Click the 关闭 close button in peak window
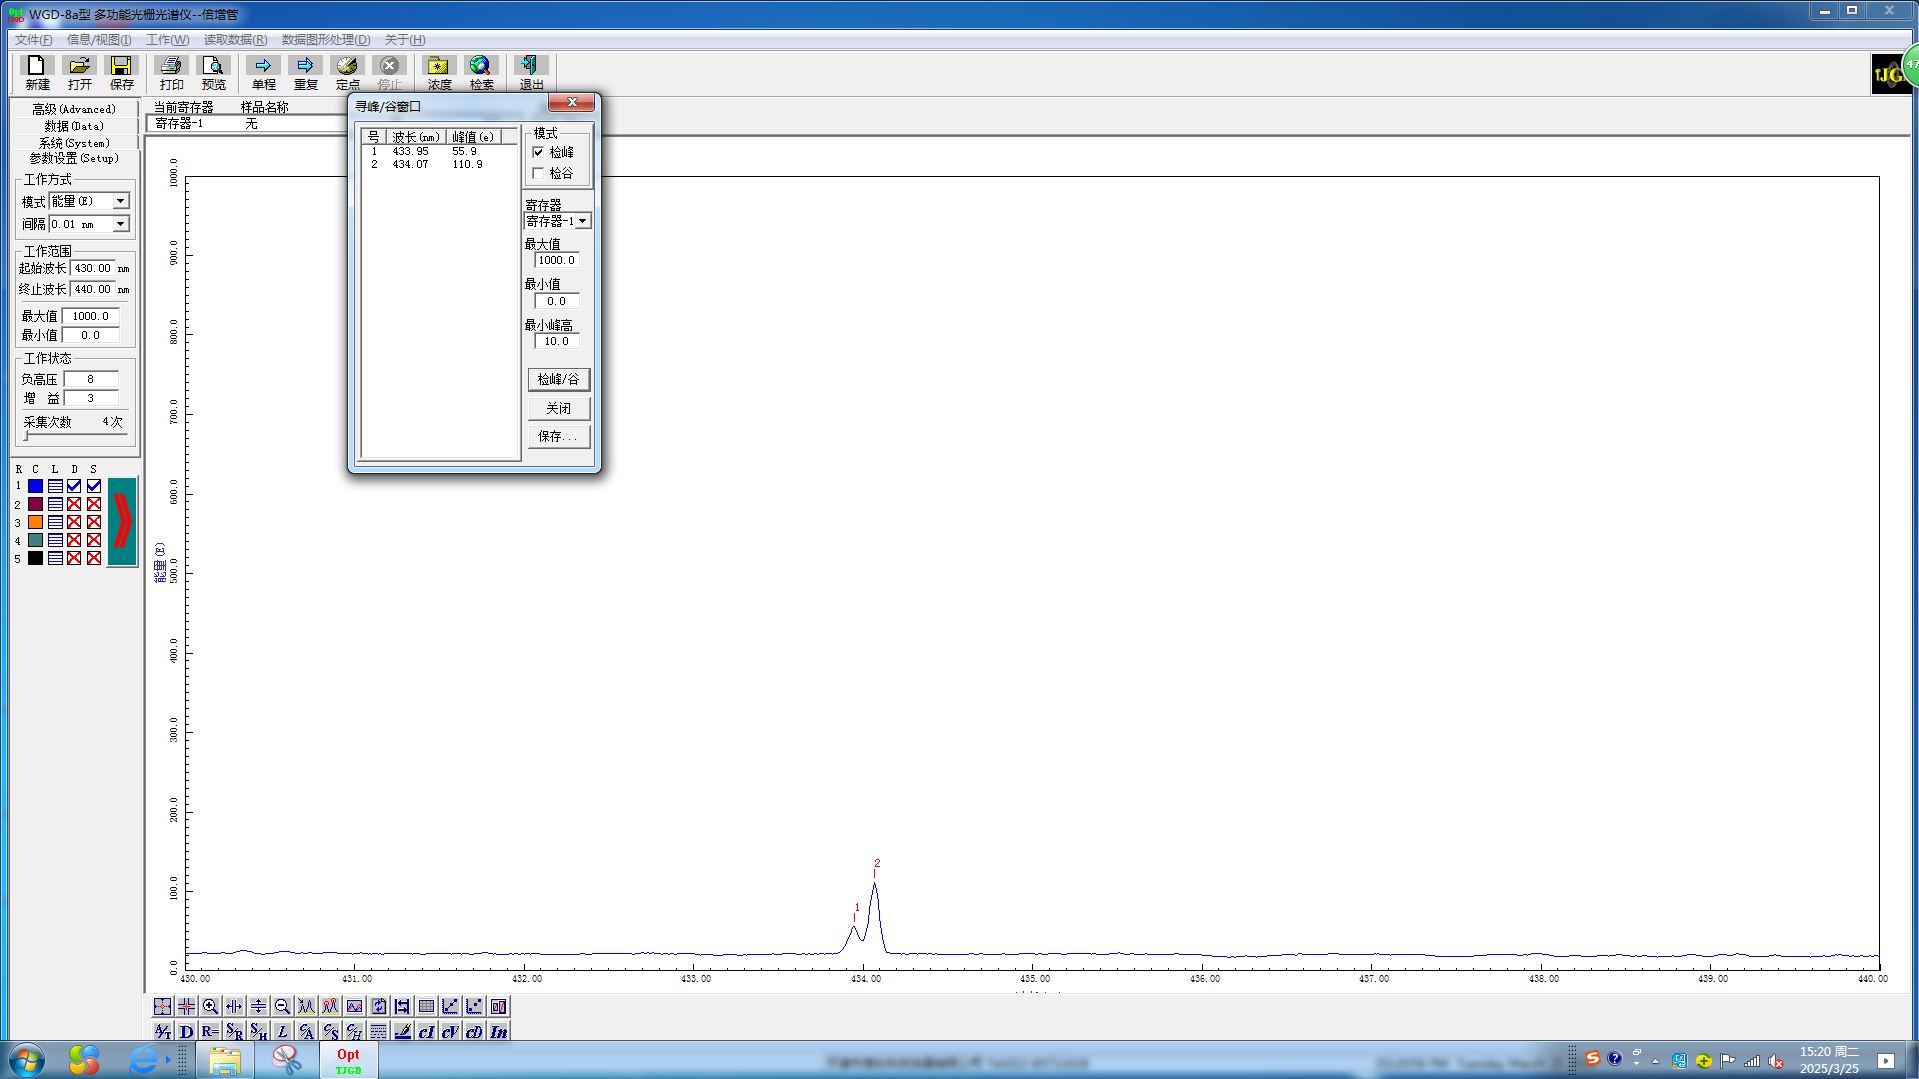 coord(558,408)
